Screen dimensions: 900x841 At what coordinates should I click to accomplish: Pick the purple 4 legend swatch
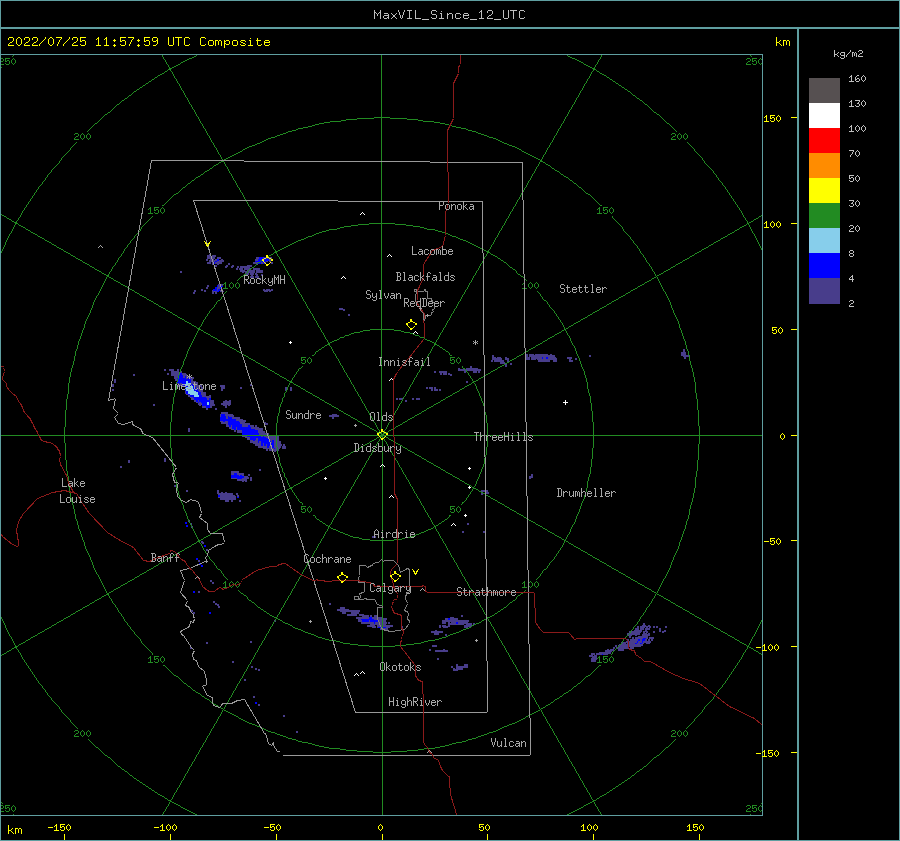(x=824, y=291)
